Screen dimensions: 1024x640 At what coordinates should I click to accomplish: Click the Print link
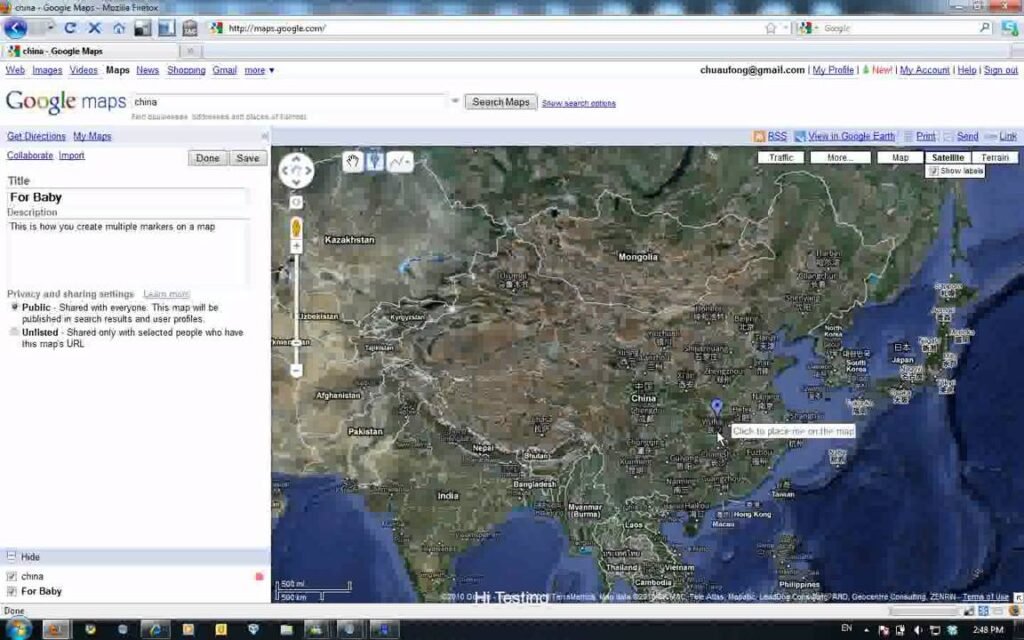(x=925, y=136)
